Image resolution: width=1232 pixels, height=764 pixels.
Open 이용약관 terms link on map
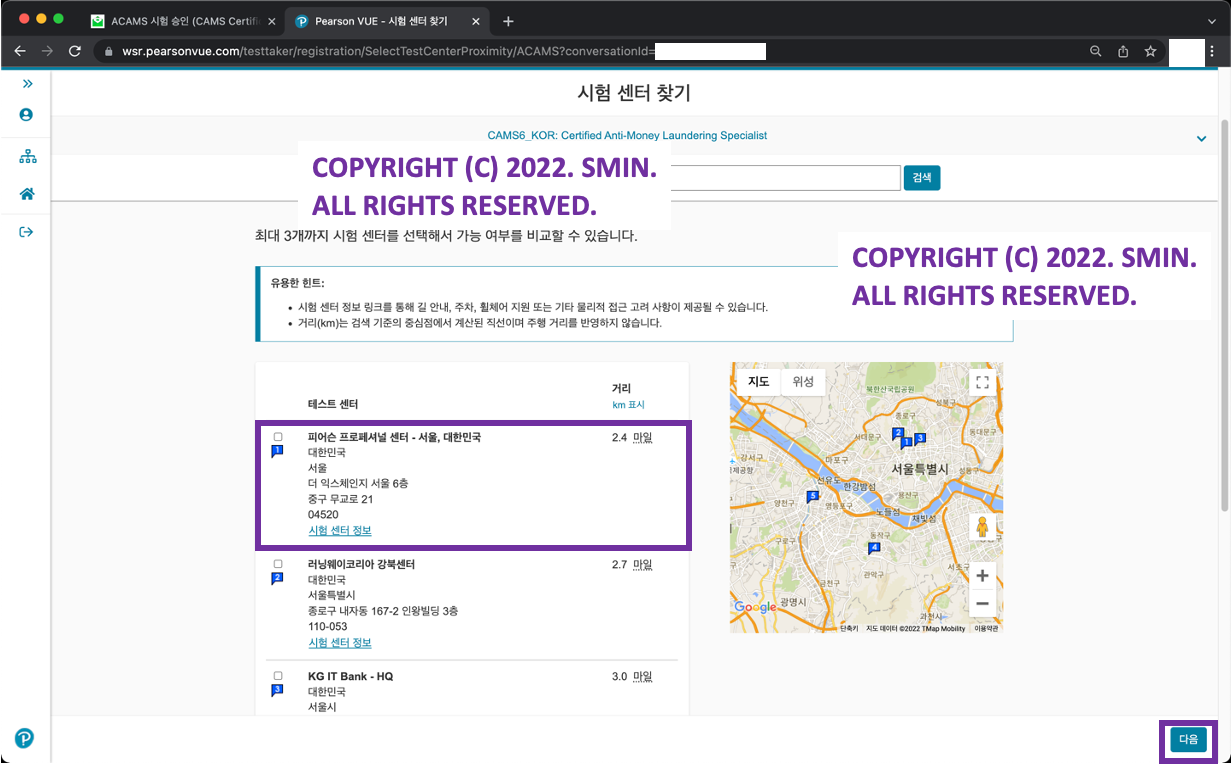986,629
